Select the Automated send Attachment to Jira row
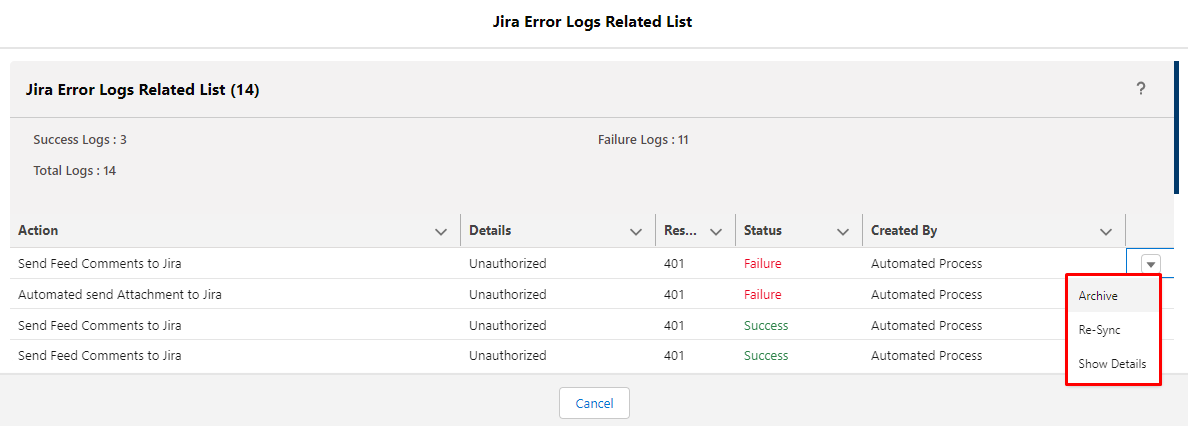The height and width of the screenshot is (426, 1188). (568, 294)
